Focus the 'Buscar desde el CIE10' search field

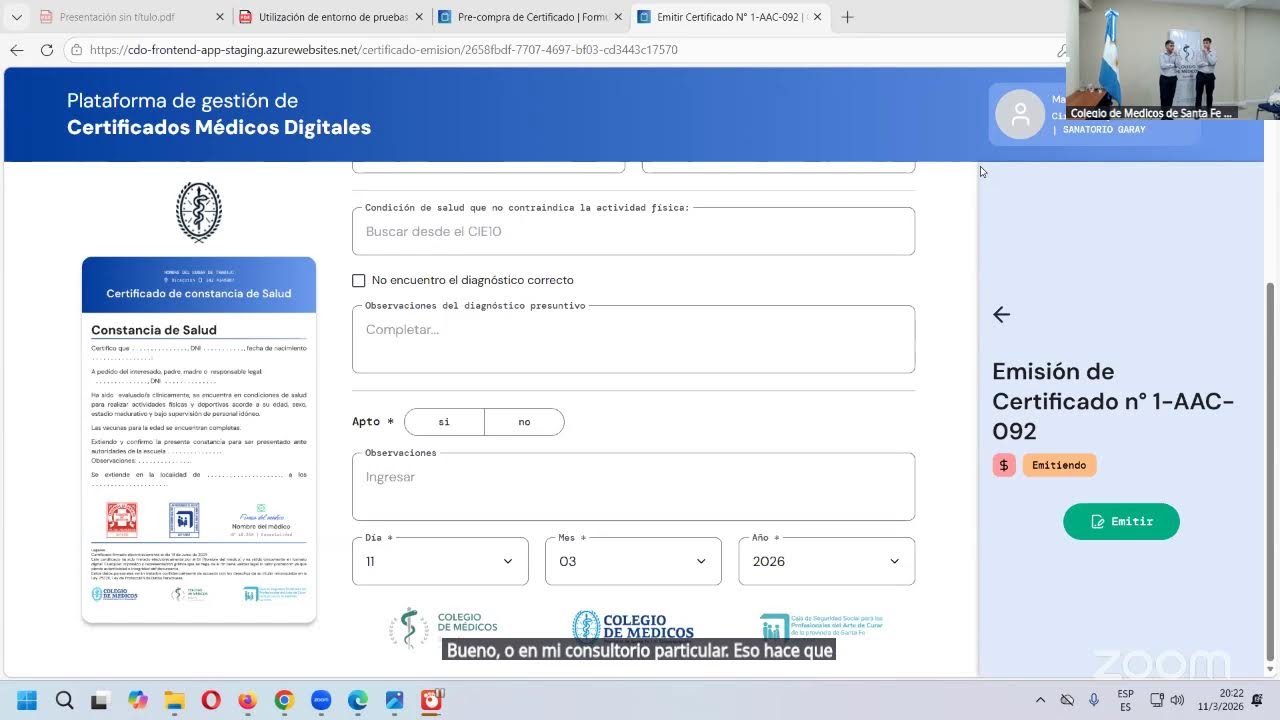pyautogui.click(x=633, y=231)
